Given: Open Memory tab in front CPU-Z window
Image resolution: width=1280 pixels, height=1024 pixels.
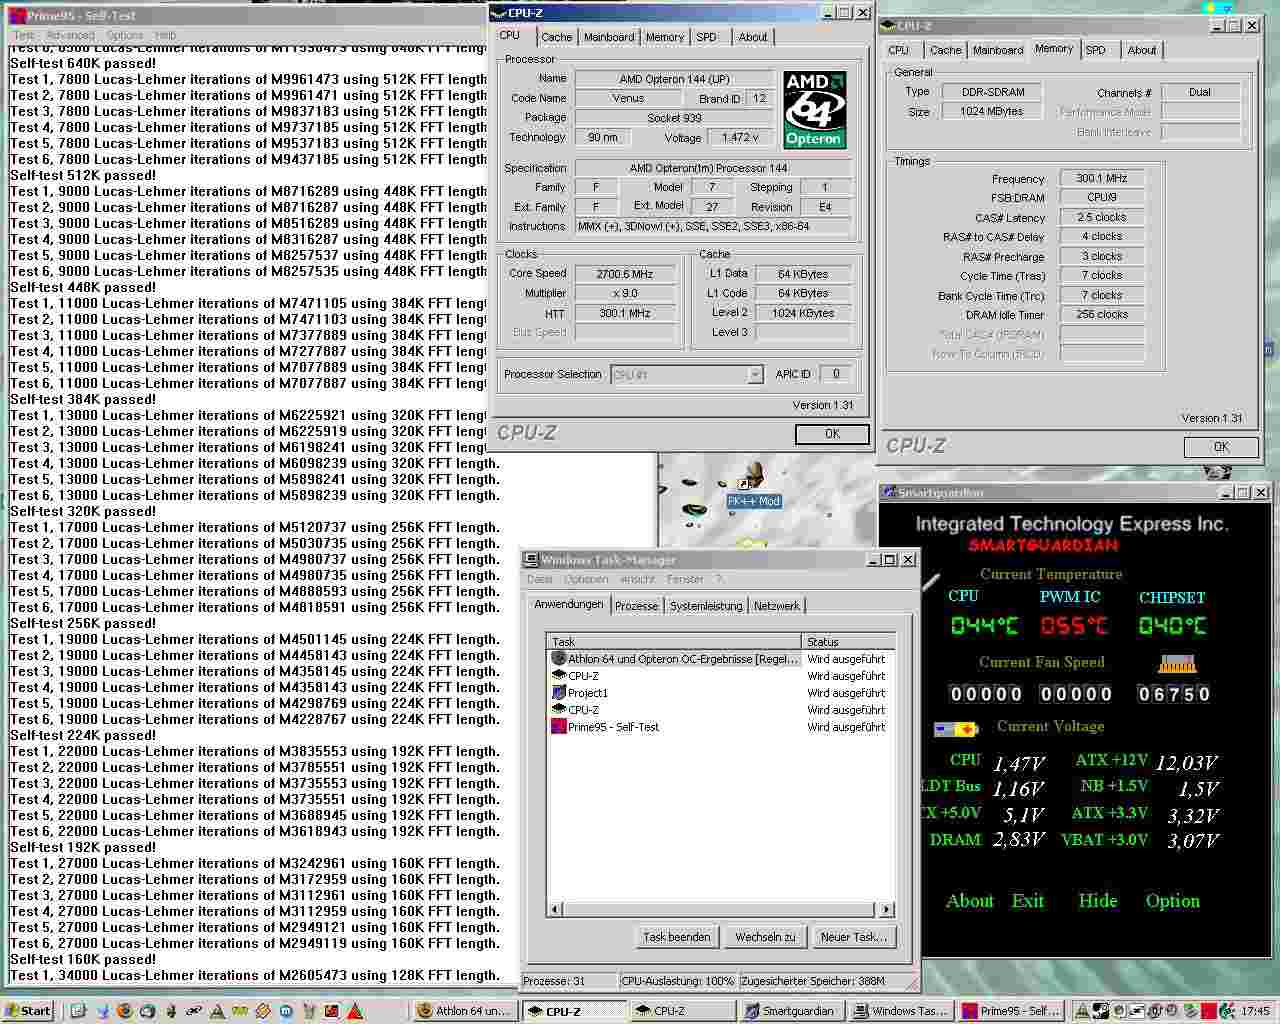Looking at the screenshot, I should click(x=665, y=37).
